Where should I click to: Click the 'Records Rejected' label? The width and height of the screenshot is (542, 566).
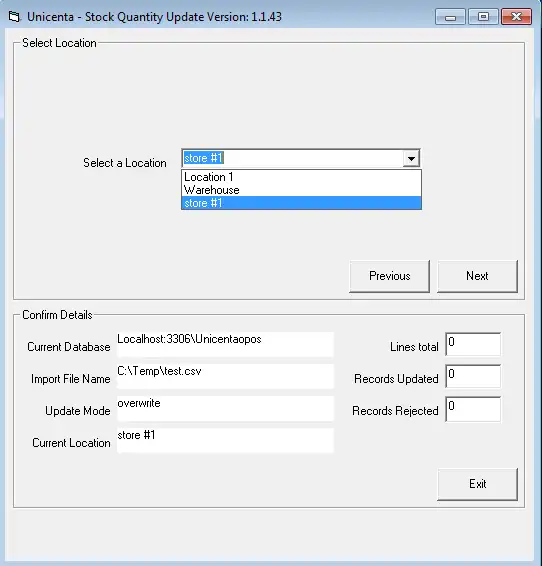[x=395, y=411]
